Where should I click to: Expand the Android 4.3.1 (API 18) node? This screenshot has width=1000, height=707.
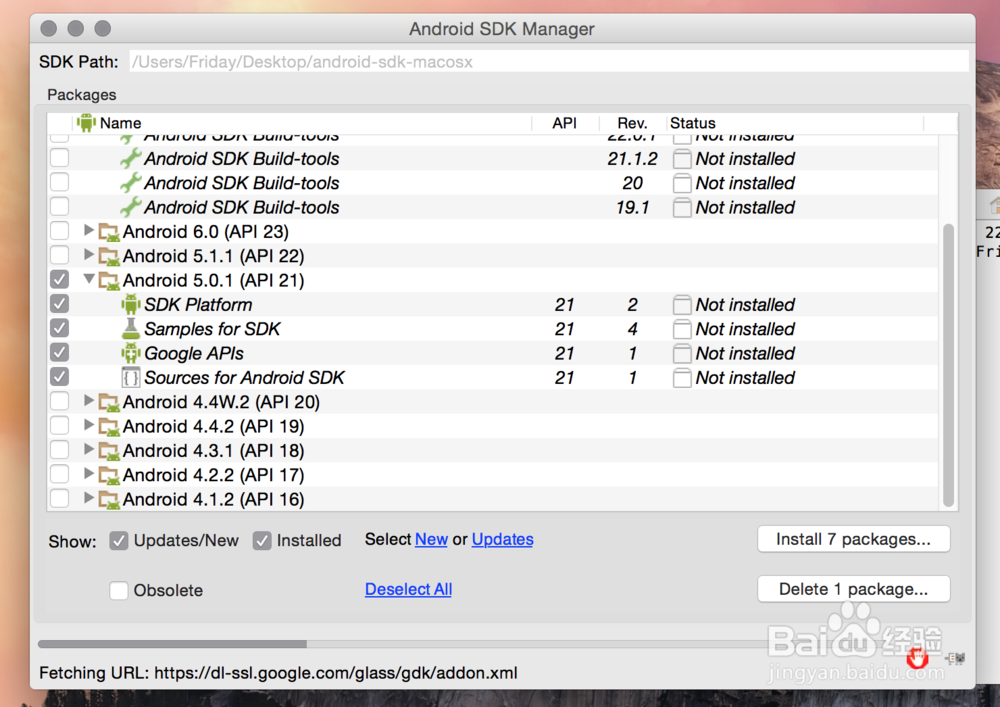89,449
